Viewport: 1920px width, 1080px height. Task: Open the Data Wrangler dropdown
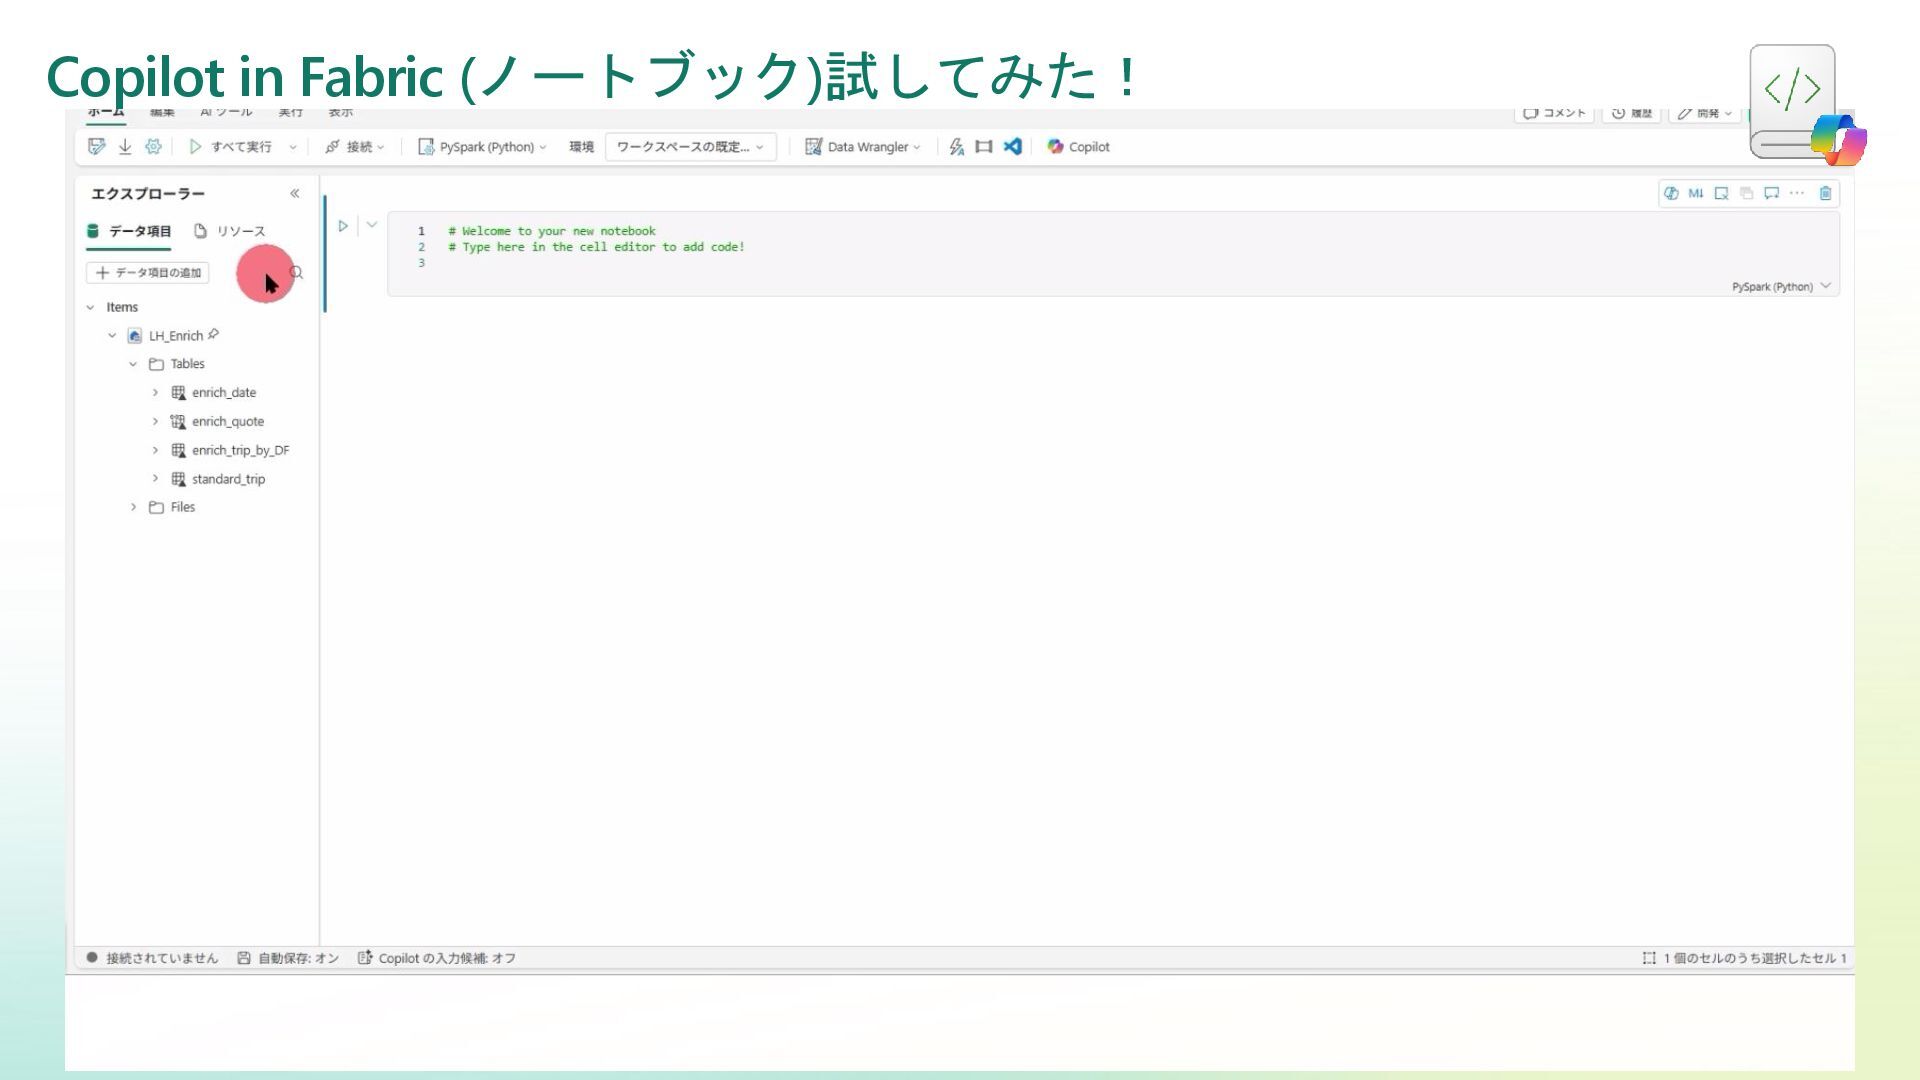click(862, 146)
